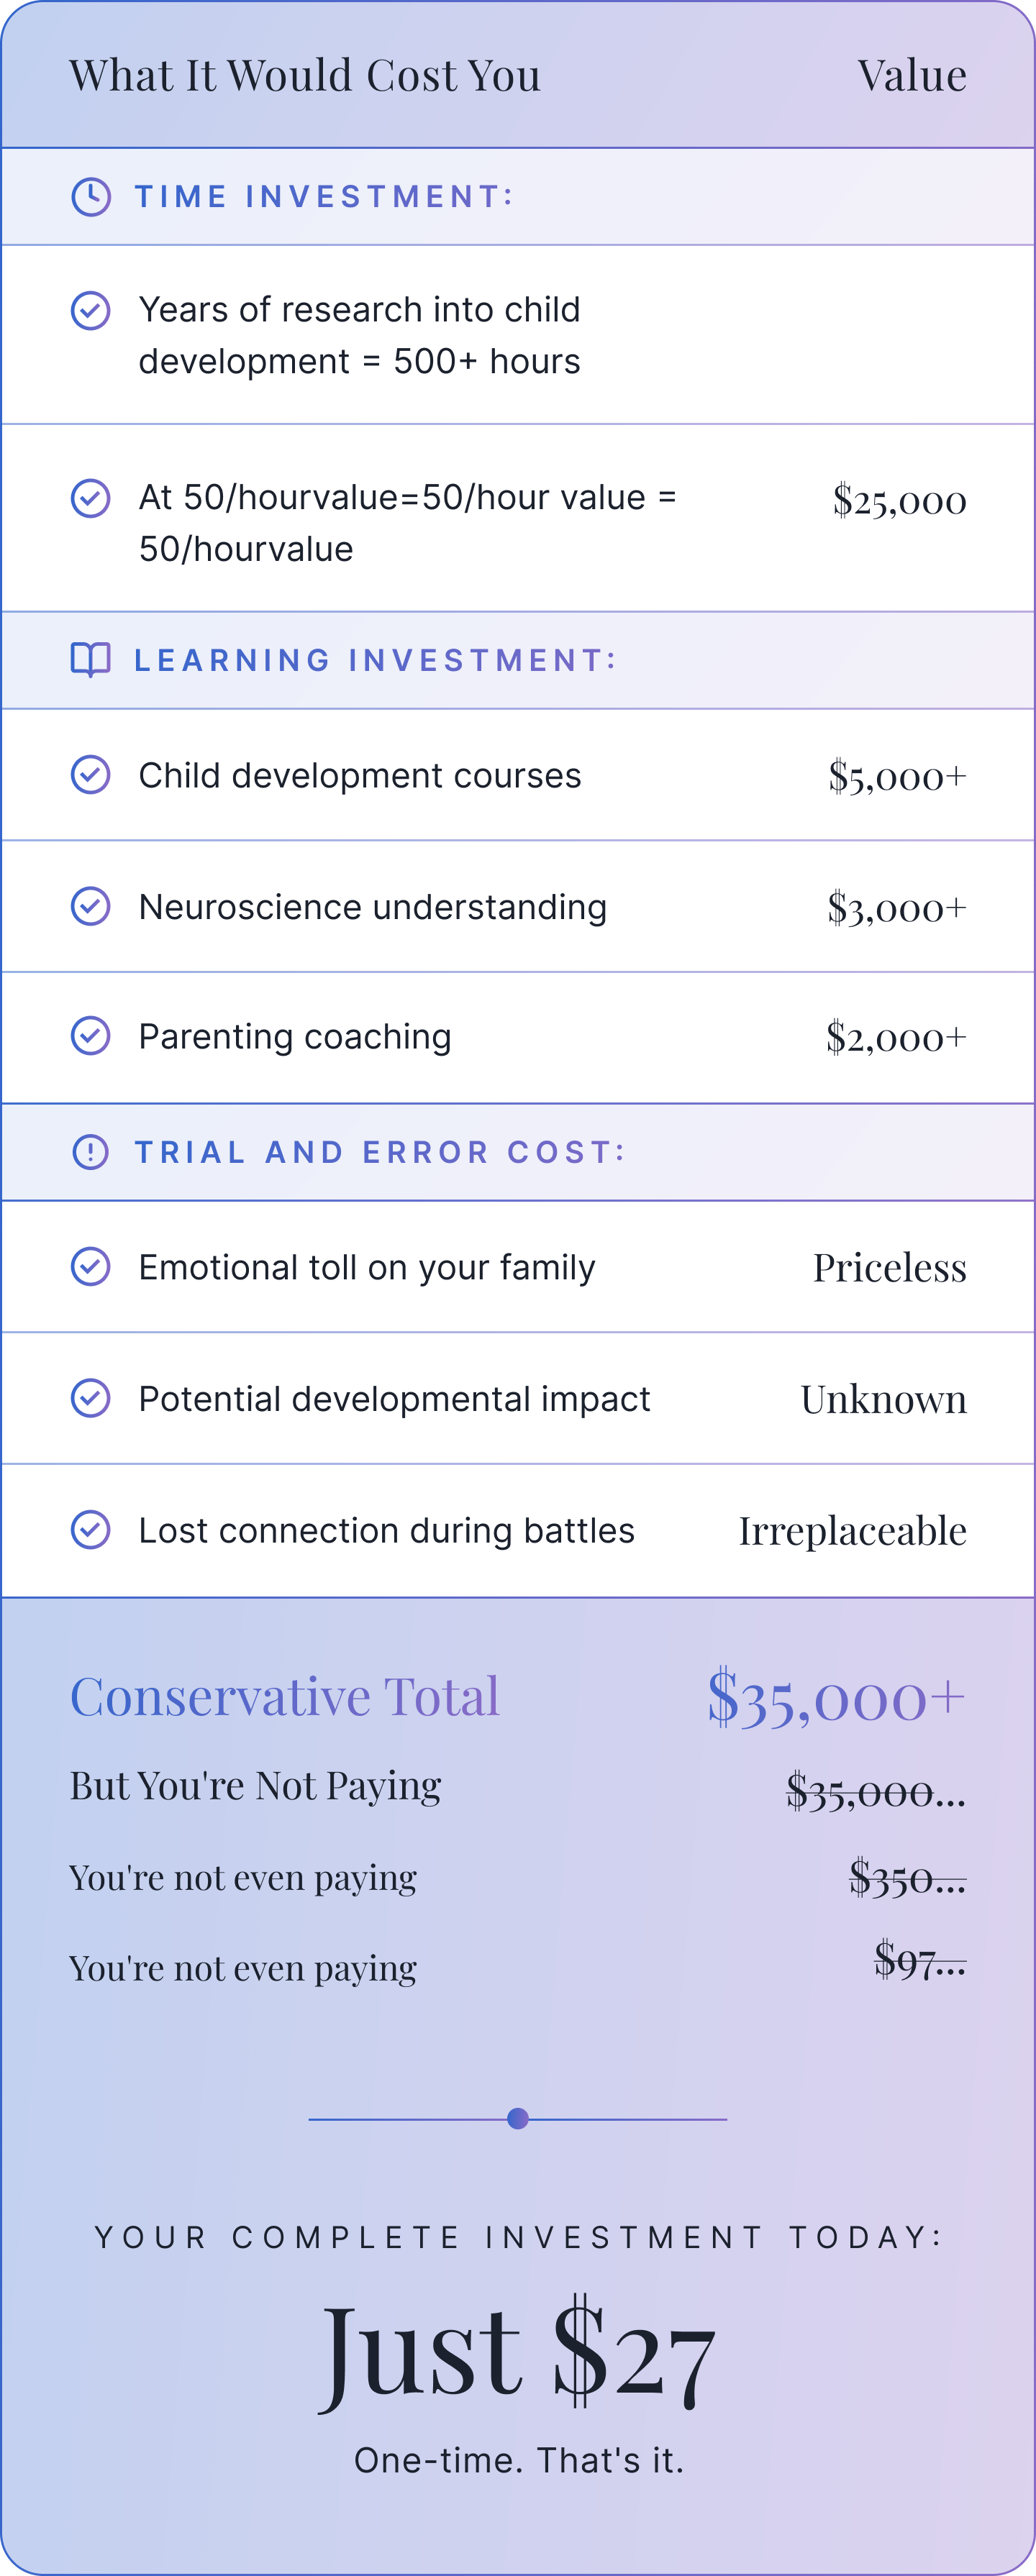The height and width of the screenshot is (2576, 1036).
Task: Click the Trial and Error Cost heading
Action: pos(380,1153)
